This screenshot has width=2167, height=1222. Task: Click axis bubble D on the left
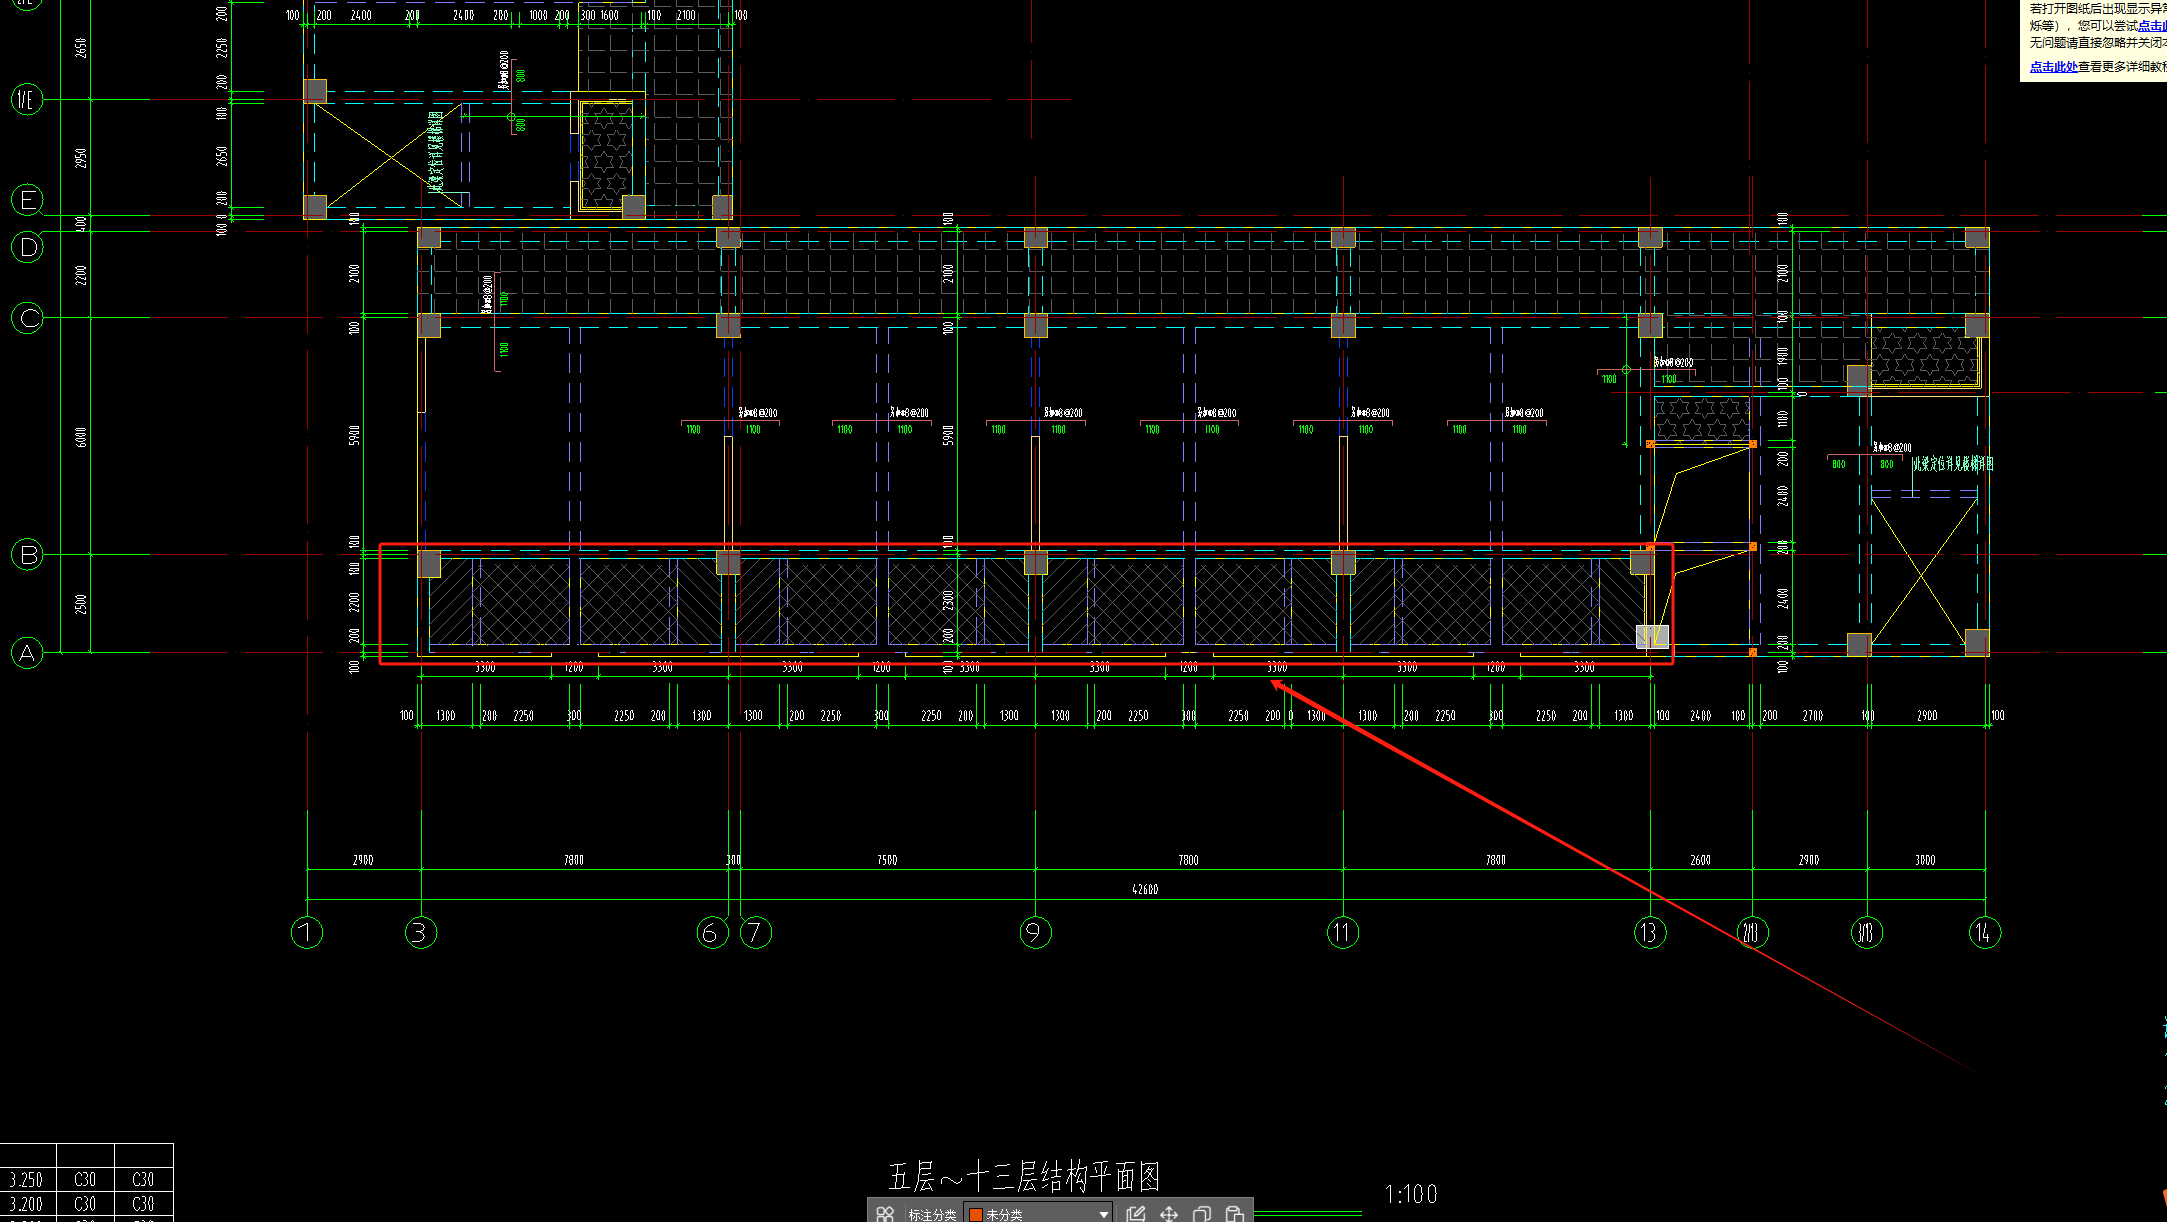pyautogui.click(x=27, y=247)
